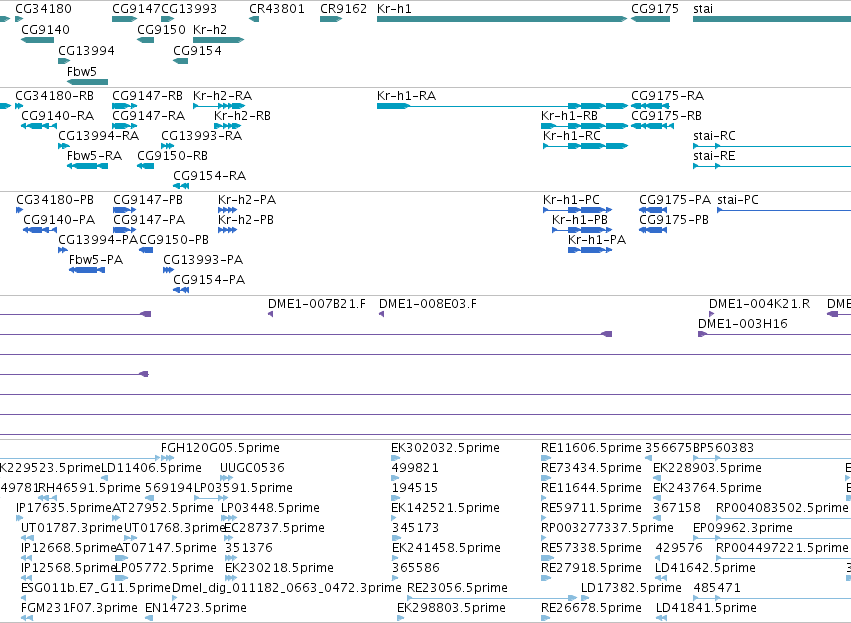Select the UUGC0536 EST label

pos(252,468)
